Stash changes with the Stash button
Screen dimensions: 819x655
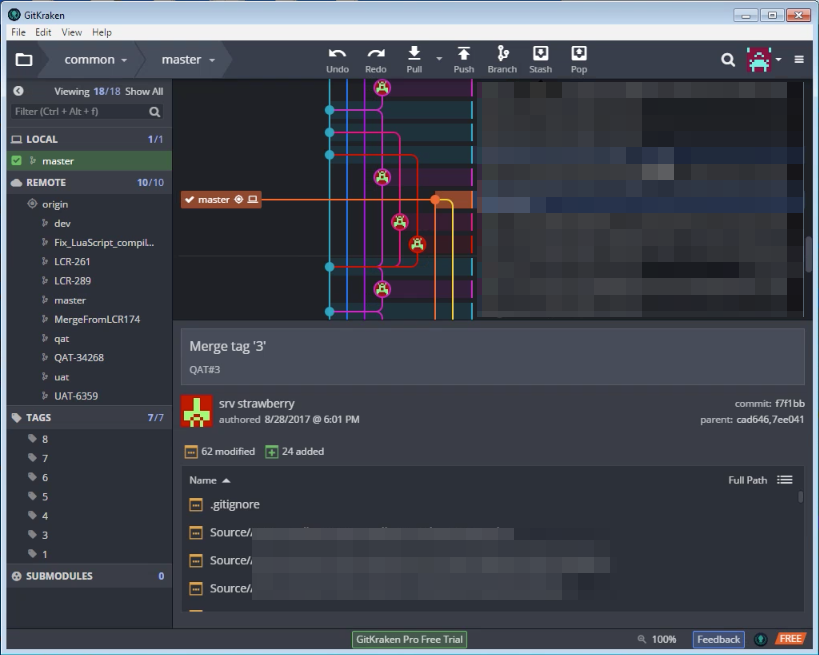pyautogui.click(x=541, y=61)
